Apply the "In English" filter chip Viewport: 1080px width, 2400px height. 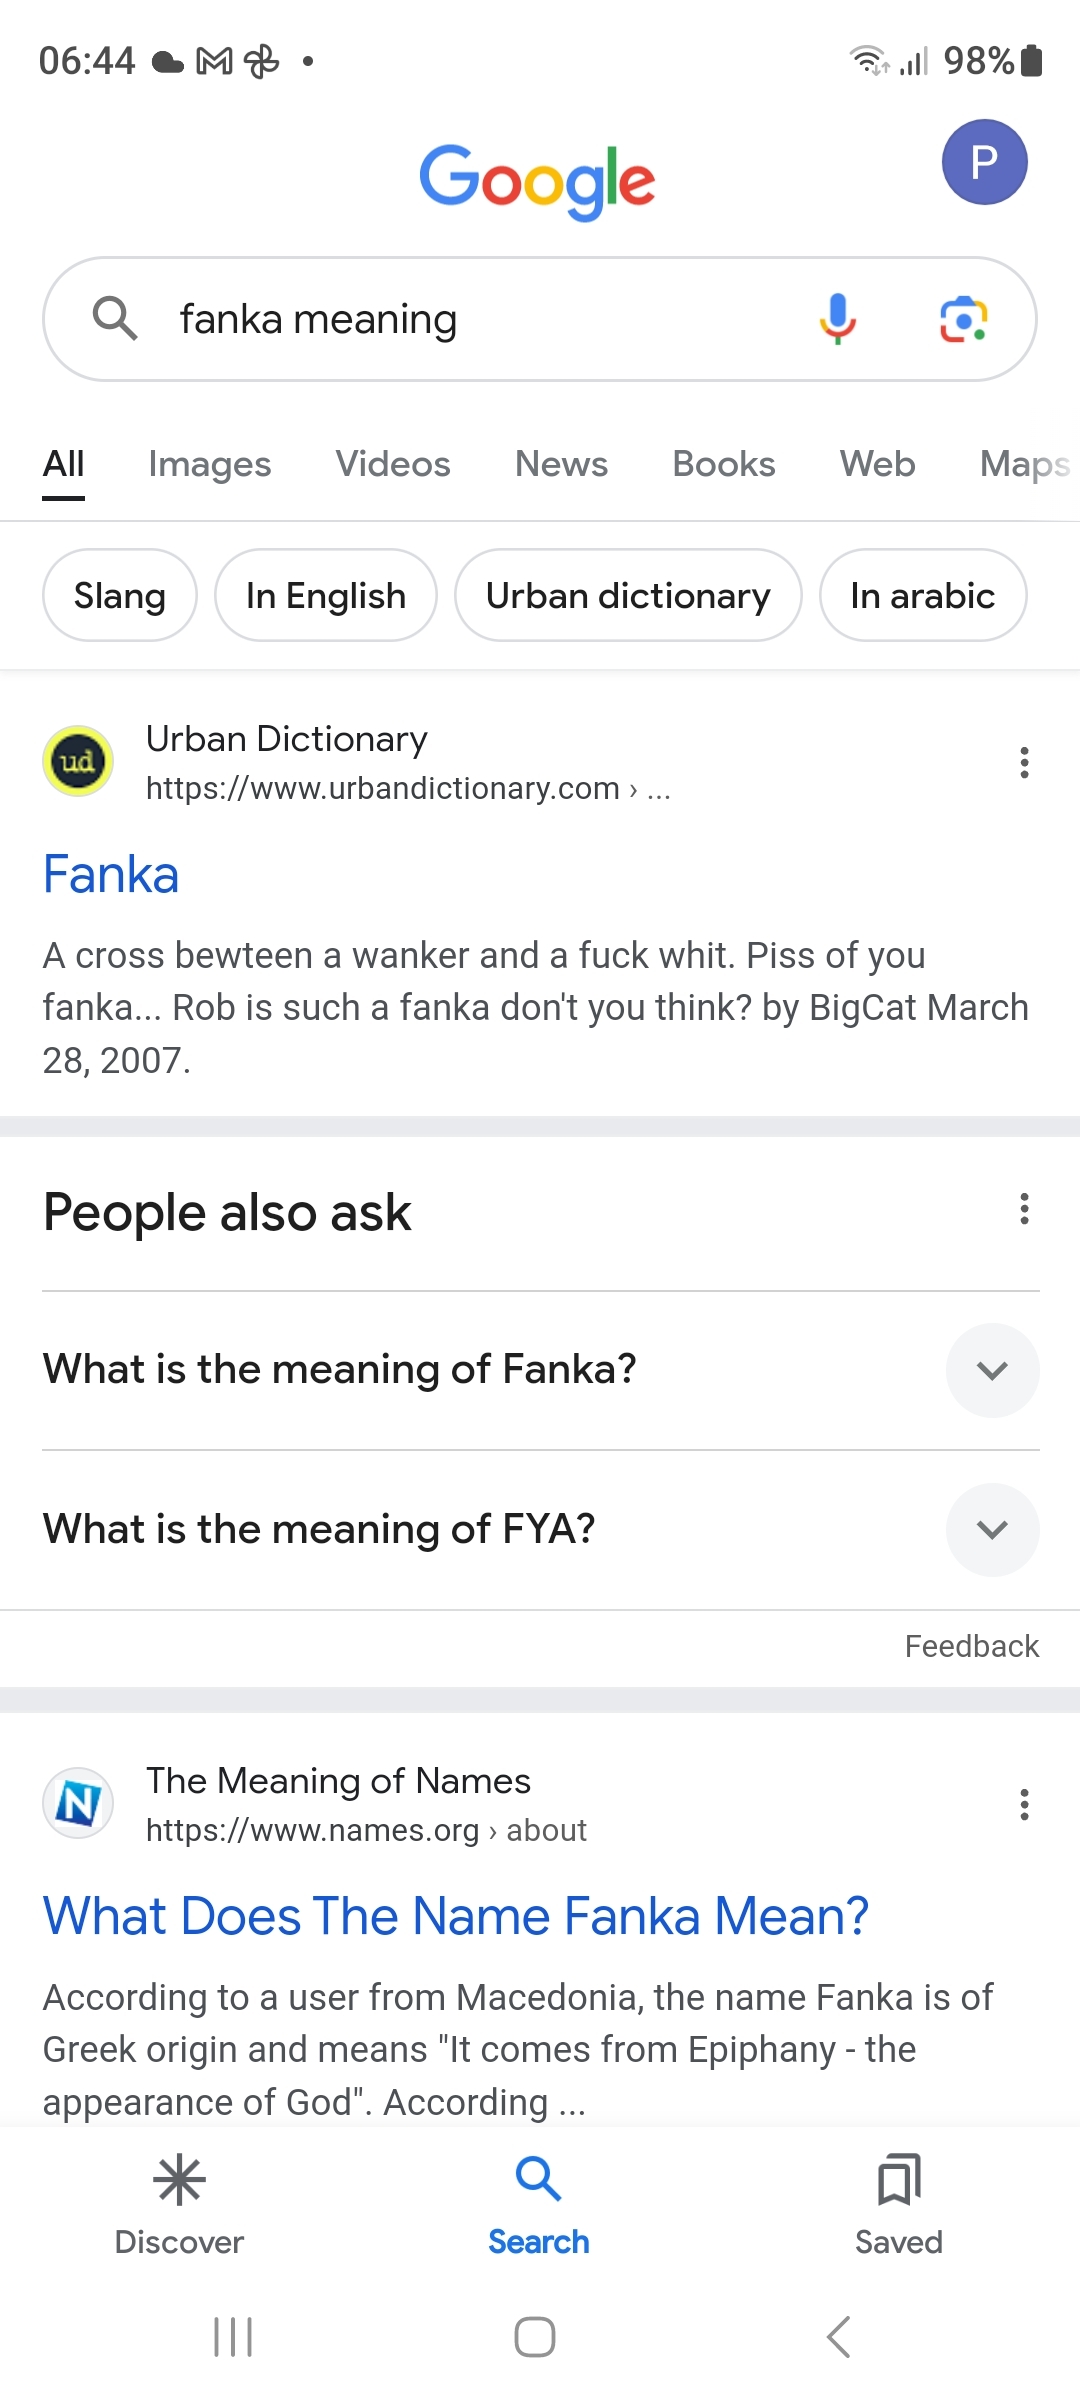tap(326, 596)
